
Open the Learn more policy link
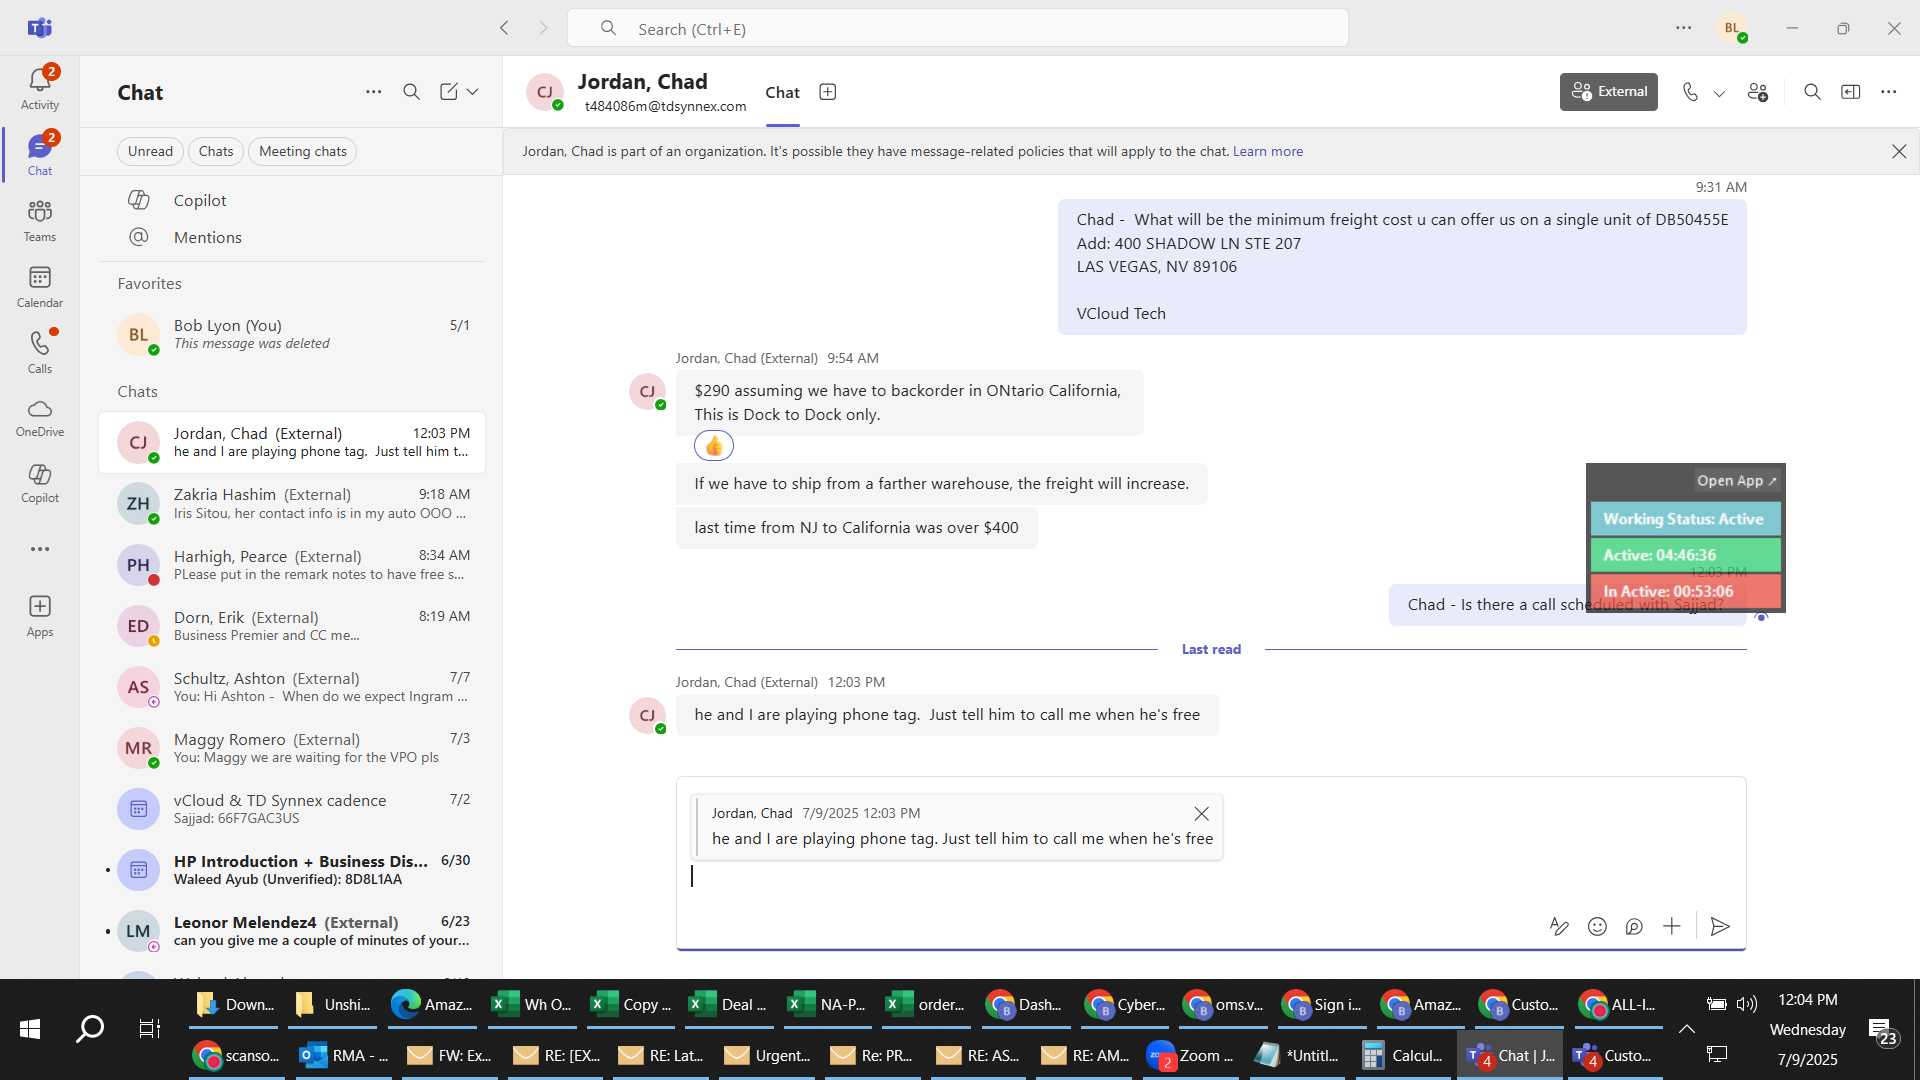pyautogui.click(x=1268, y=151)
